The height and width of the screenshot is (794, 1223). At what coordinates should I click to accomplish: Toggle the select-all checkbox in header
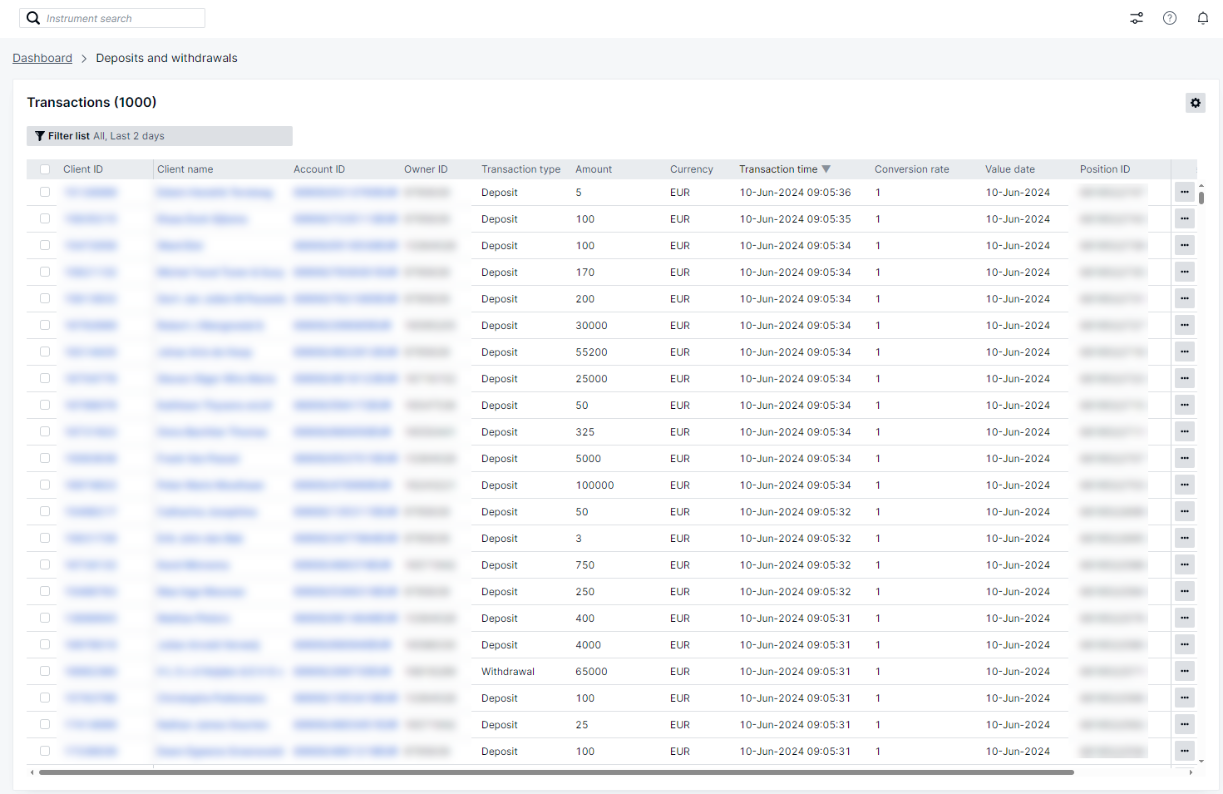point(45,169)
